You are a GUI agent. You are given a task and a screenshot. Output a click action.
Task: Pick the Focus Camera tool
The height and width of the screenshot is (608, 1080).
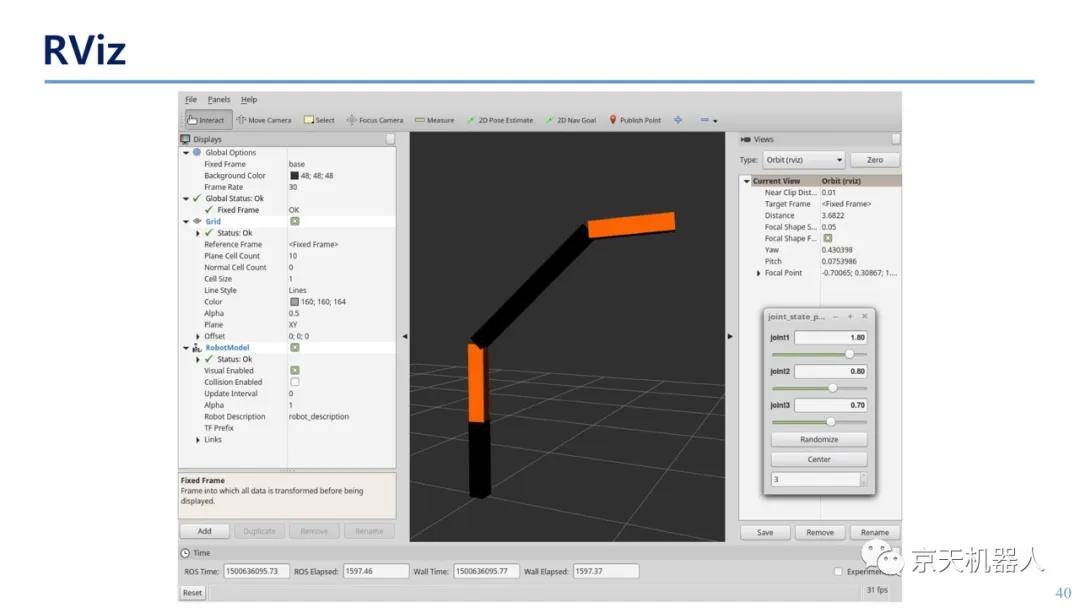point(375,120)
